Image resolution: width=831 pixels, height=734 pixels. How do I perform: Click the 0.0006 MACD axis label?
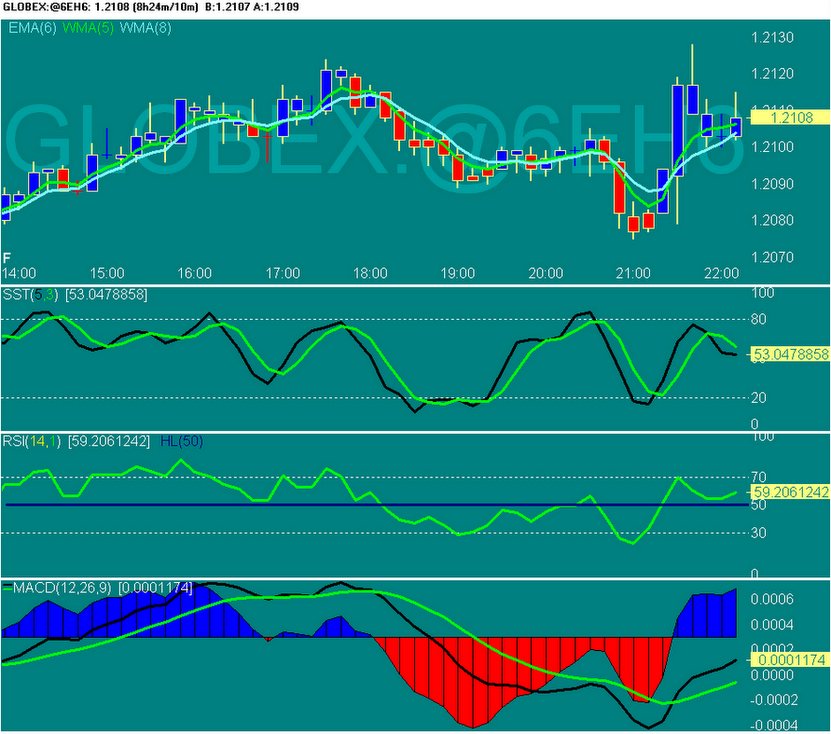pyautogui.click(x=772, y=599)
